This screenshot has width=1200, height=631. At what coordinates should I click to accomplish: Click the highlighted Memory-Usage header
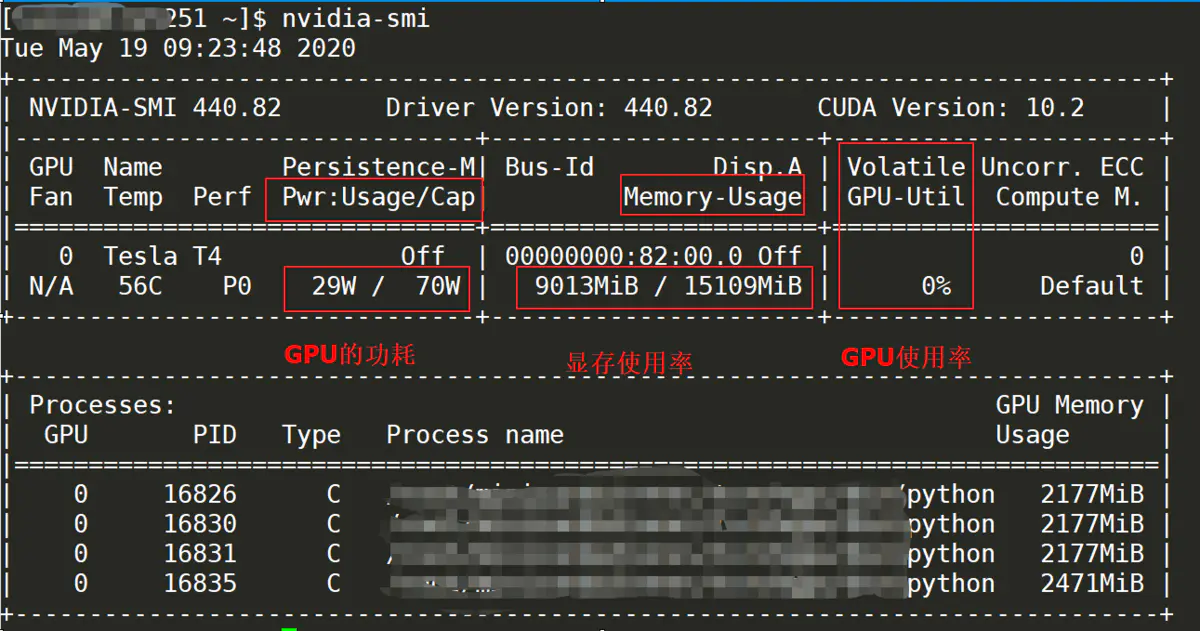(x=712, y=196)
